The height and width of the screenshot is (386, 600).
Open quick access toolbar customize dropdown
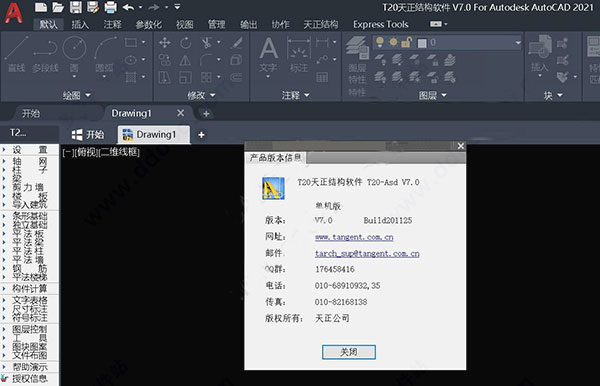coord(177,7)
